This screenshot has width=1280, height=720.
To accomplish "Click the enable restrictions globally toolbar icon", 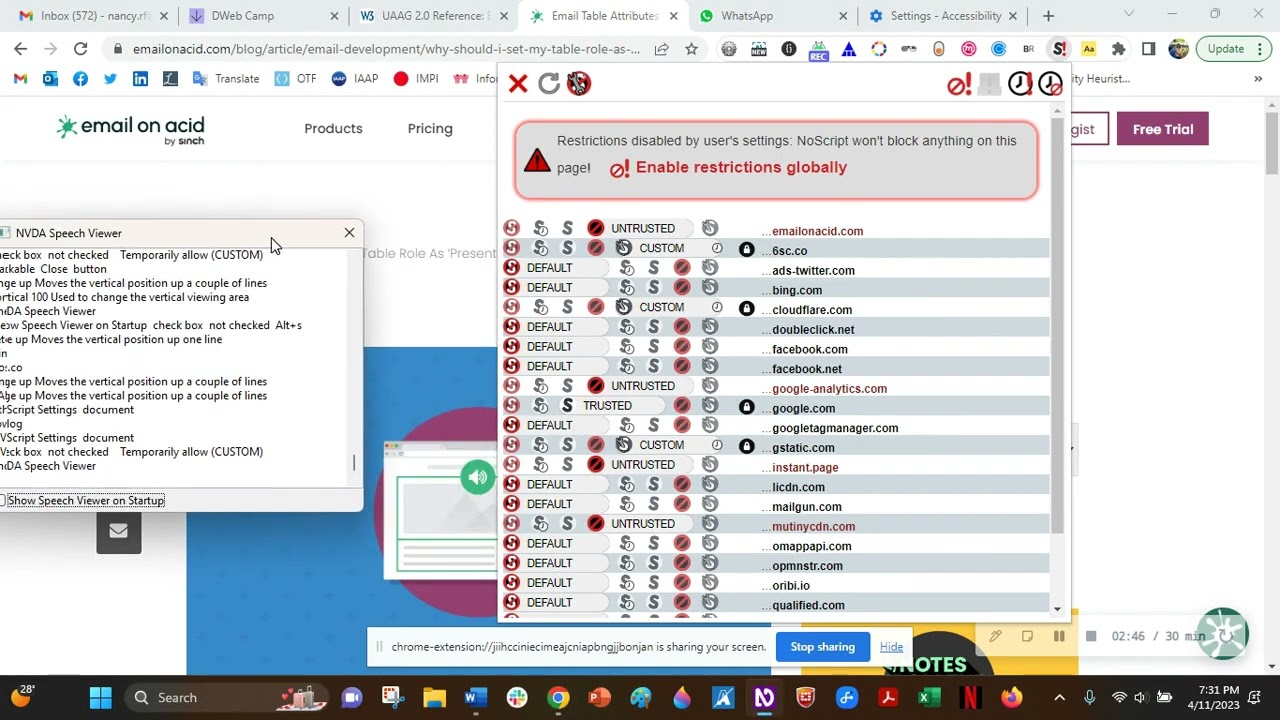I will [959, 85].
